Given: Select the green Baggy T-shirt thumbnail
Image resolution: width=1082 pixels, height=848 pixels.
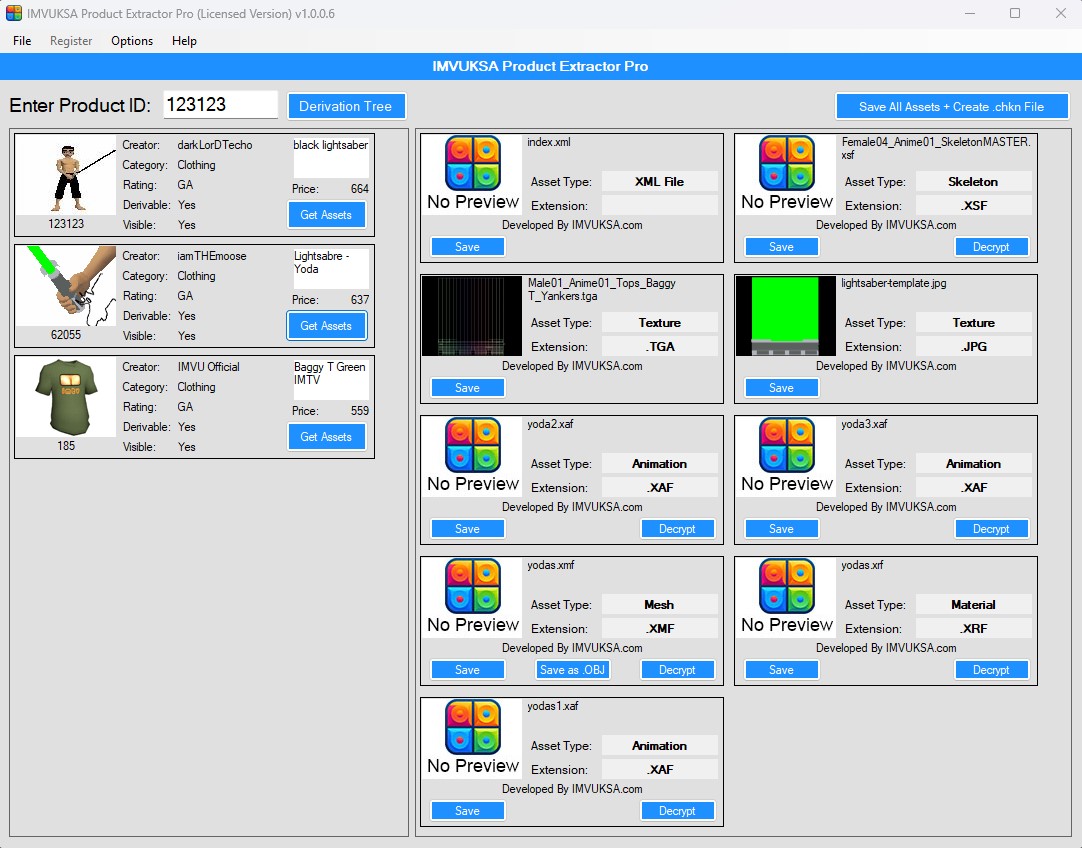Looking at the screenshot, I should click(x=66, y=397).
